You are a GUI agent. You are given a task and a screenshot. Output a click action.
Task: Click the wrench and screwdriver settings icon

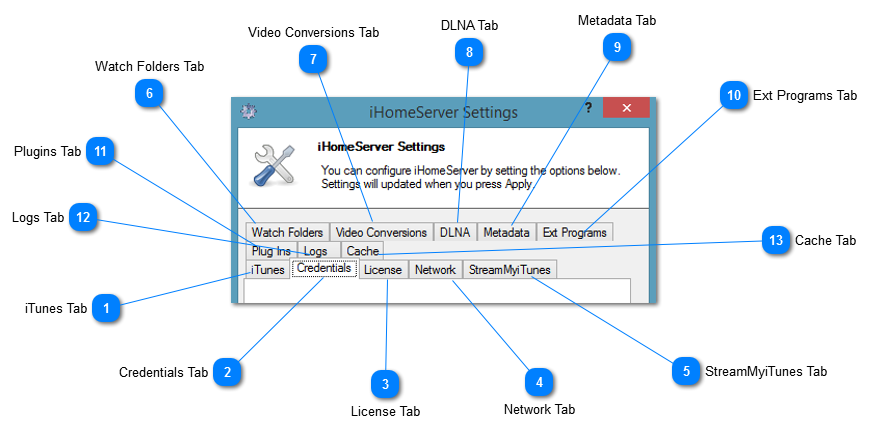(274, 165)
